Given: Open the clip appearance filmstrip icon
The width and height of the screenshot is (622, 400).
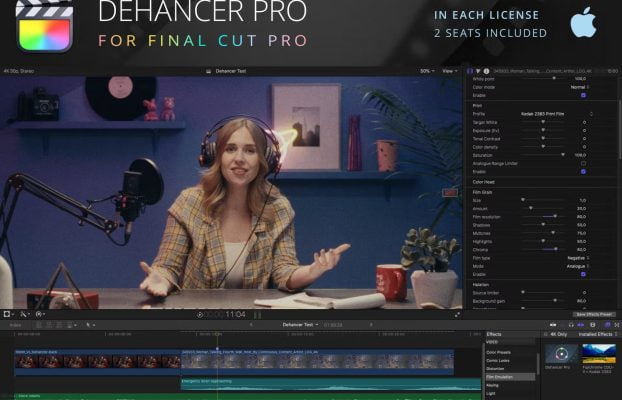Looking at the screenshot, I should [593, 325].
